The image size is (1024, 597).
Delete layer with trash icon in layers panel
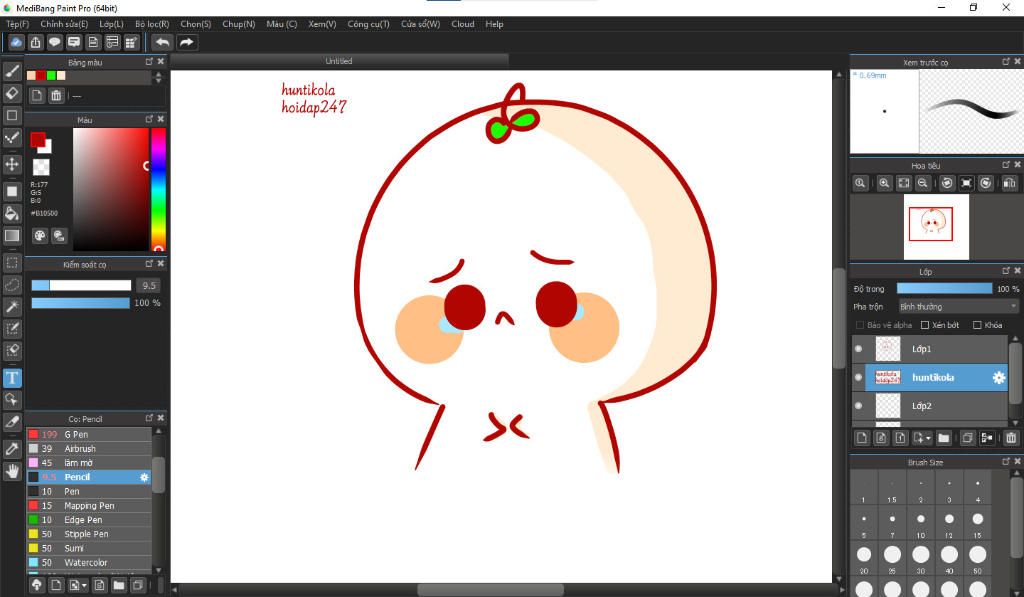tap(1011, 438)
